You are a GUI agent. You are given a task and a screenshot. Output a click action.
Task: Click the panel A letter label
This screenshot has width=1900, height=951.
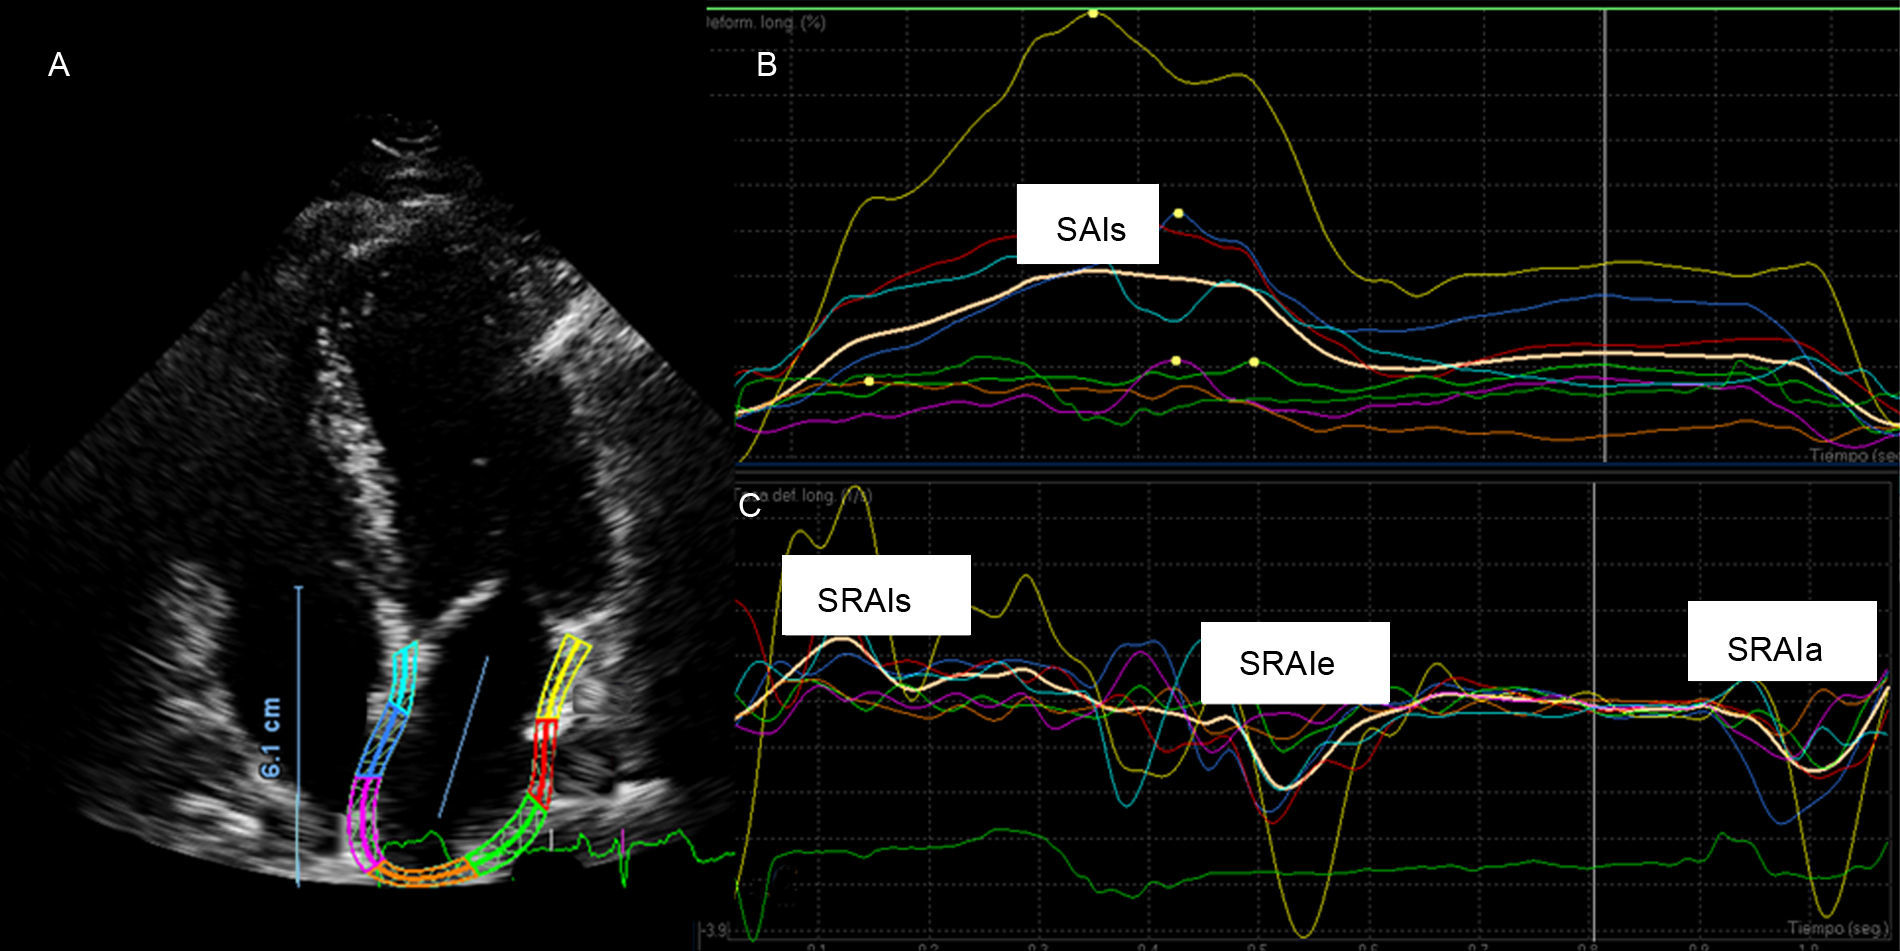(59, 65)
